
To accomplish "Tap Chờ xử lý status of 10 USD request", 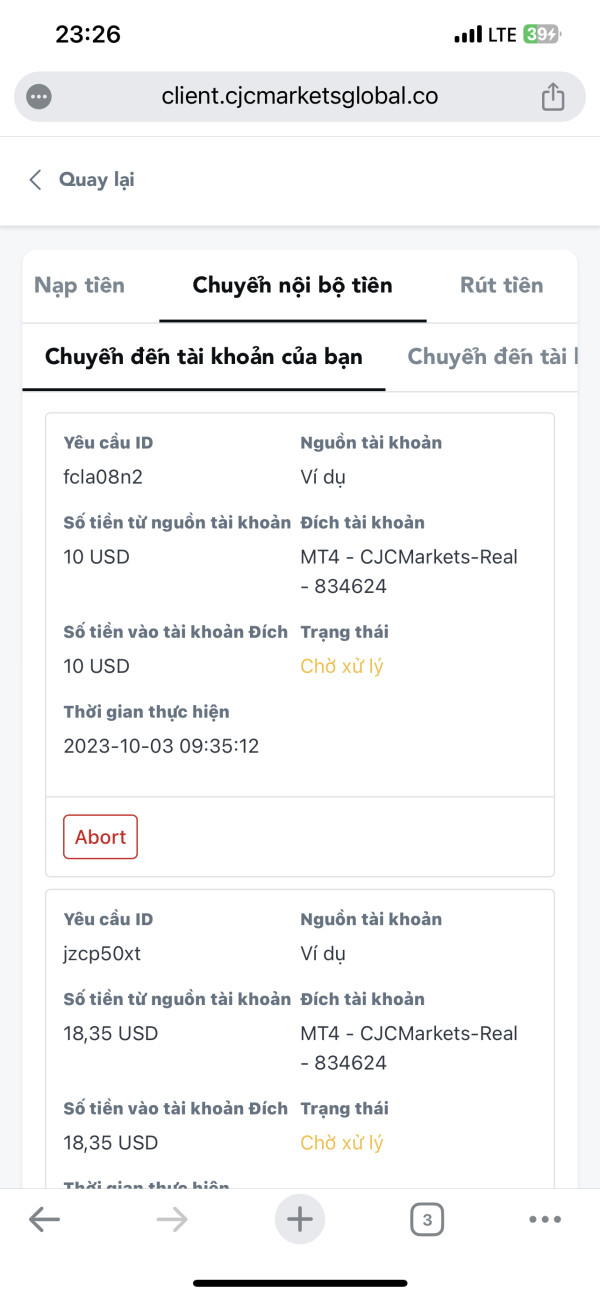I will pos(342,666).
